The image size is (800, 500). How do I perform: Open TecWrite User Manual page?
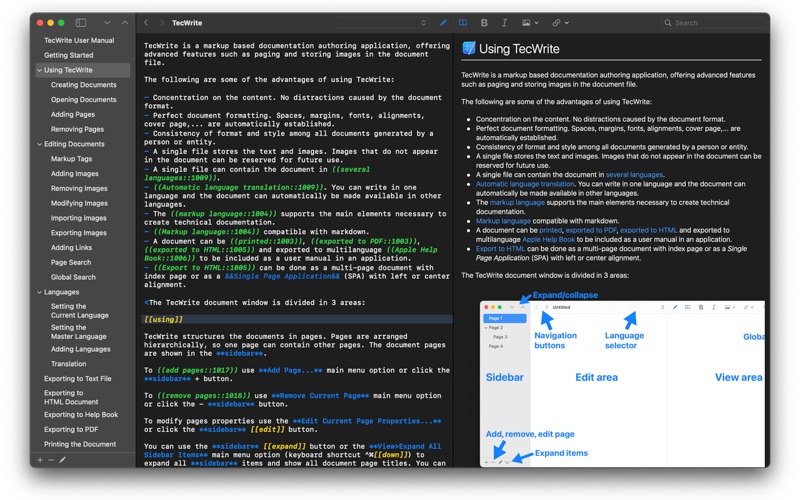point(79,40)
